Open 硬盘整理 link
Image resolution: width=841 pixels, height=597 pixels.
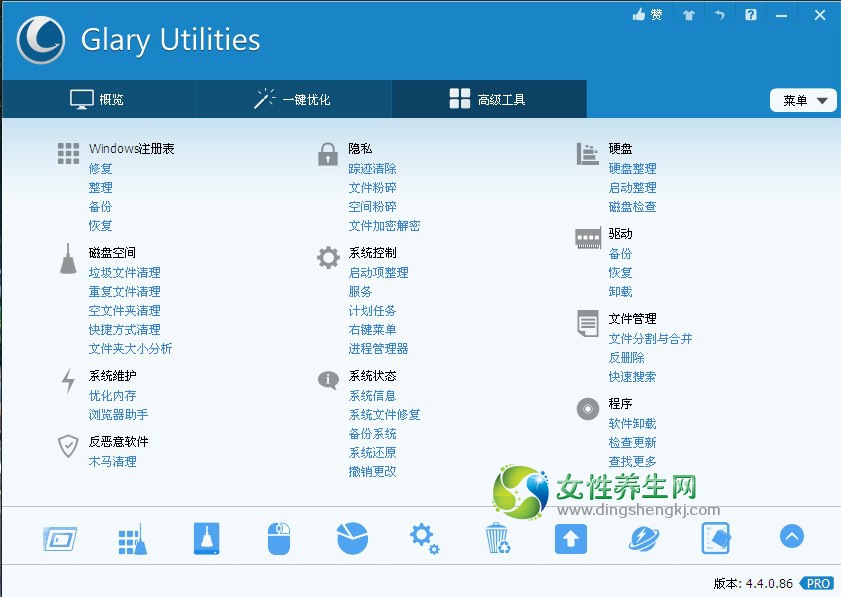click(632, 168)
